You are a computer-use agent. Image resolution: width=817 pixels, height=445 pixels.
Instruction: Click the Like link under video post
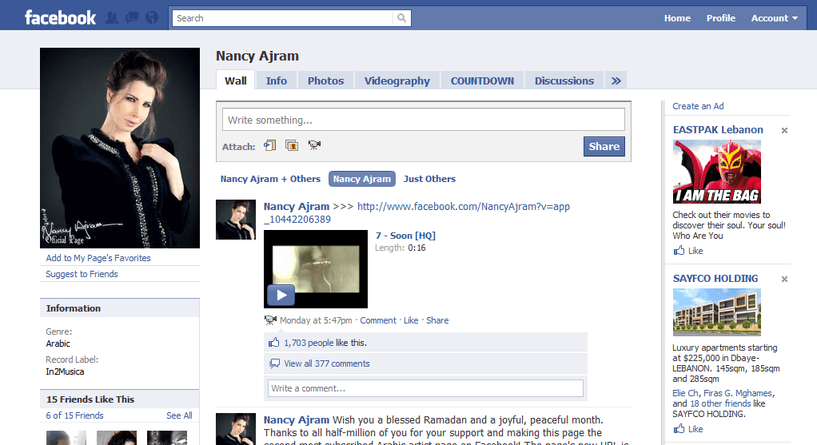[411, 320]
